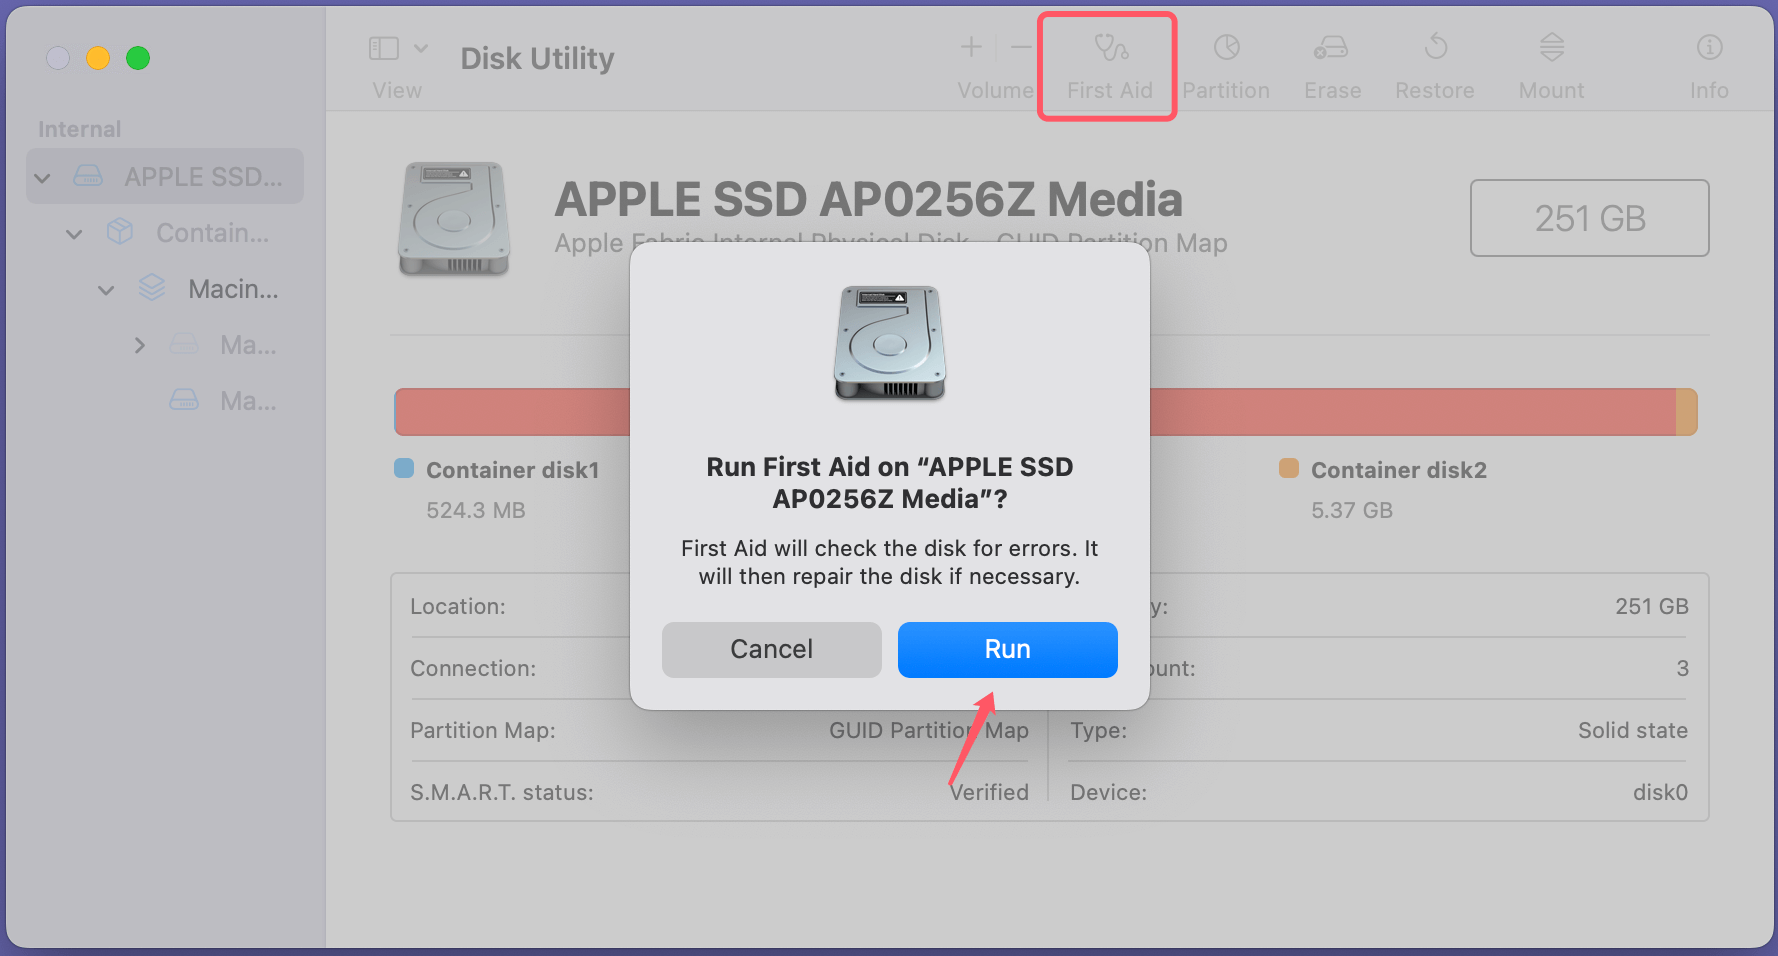
Task: Select the Partition tool in the toolbar
Action: pyautogui.click(x=1226, y=60)
